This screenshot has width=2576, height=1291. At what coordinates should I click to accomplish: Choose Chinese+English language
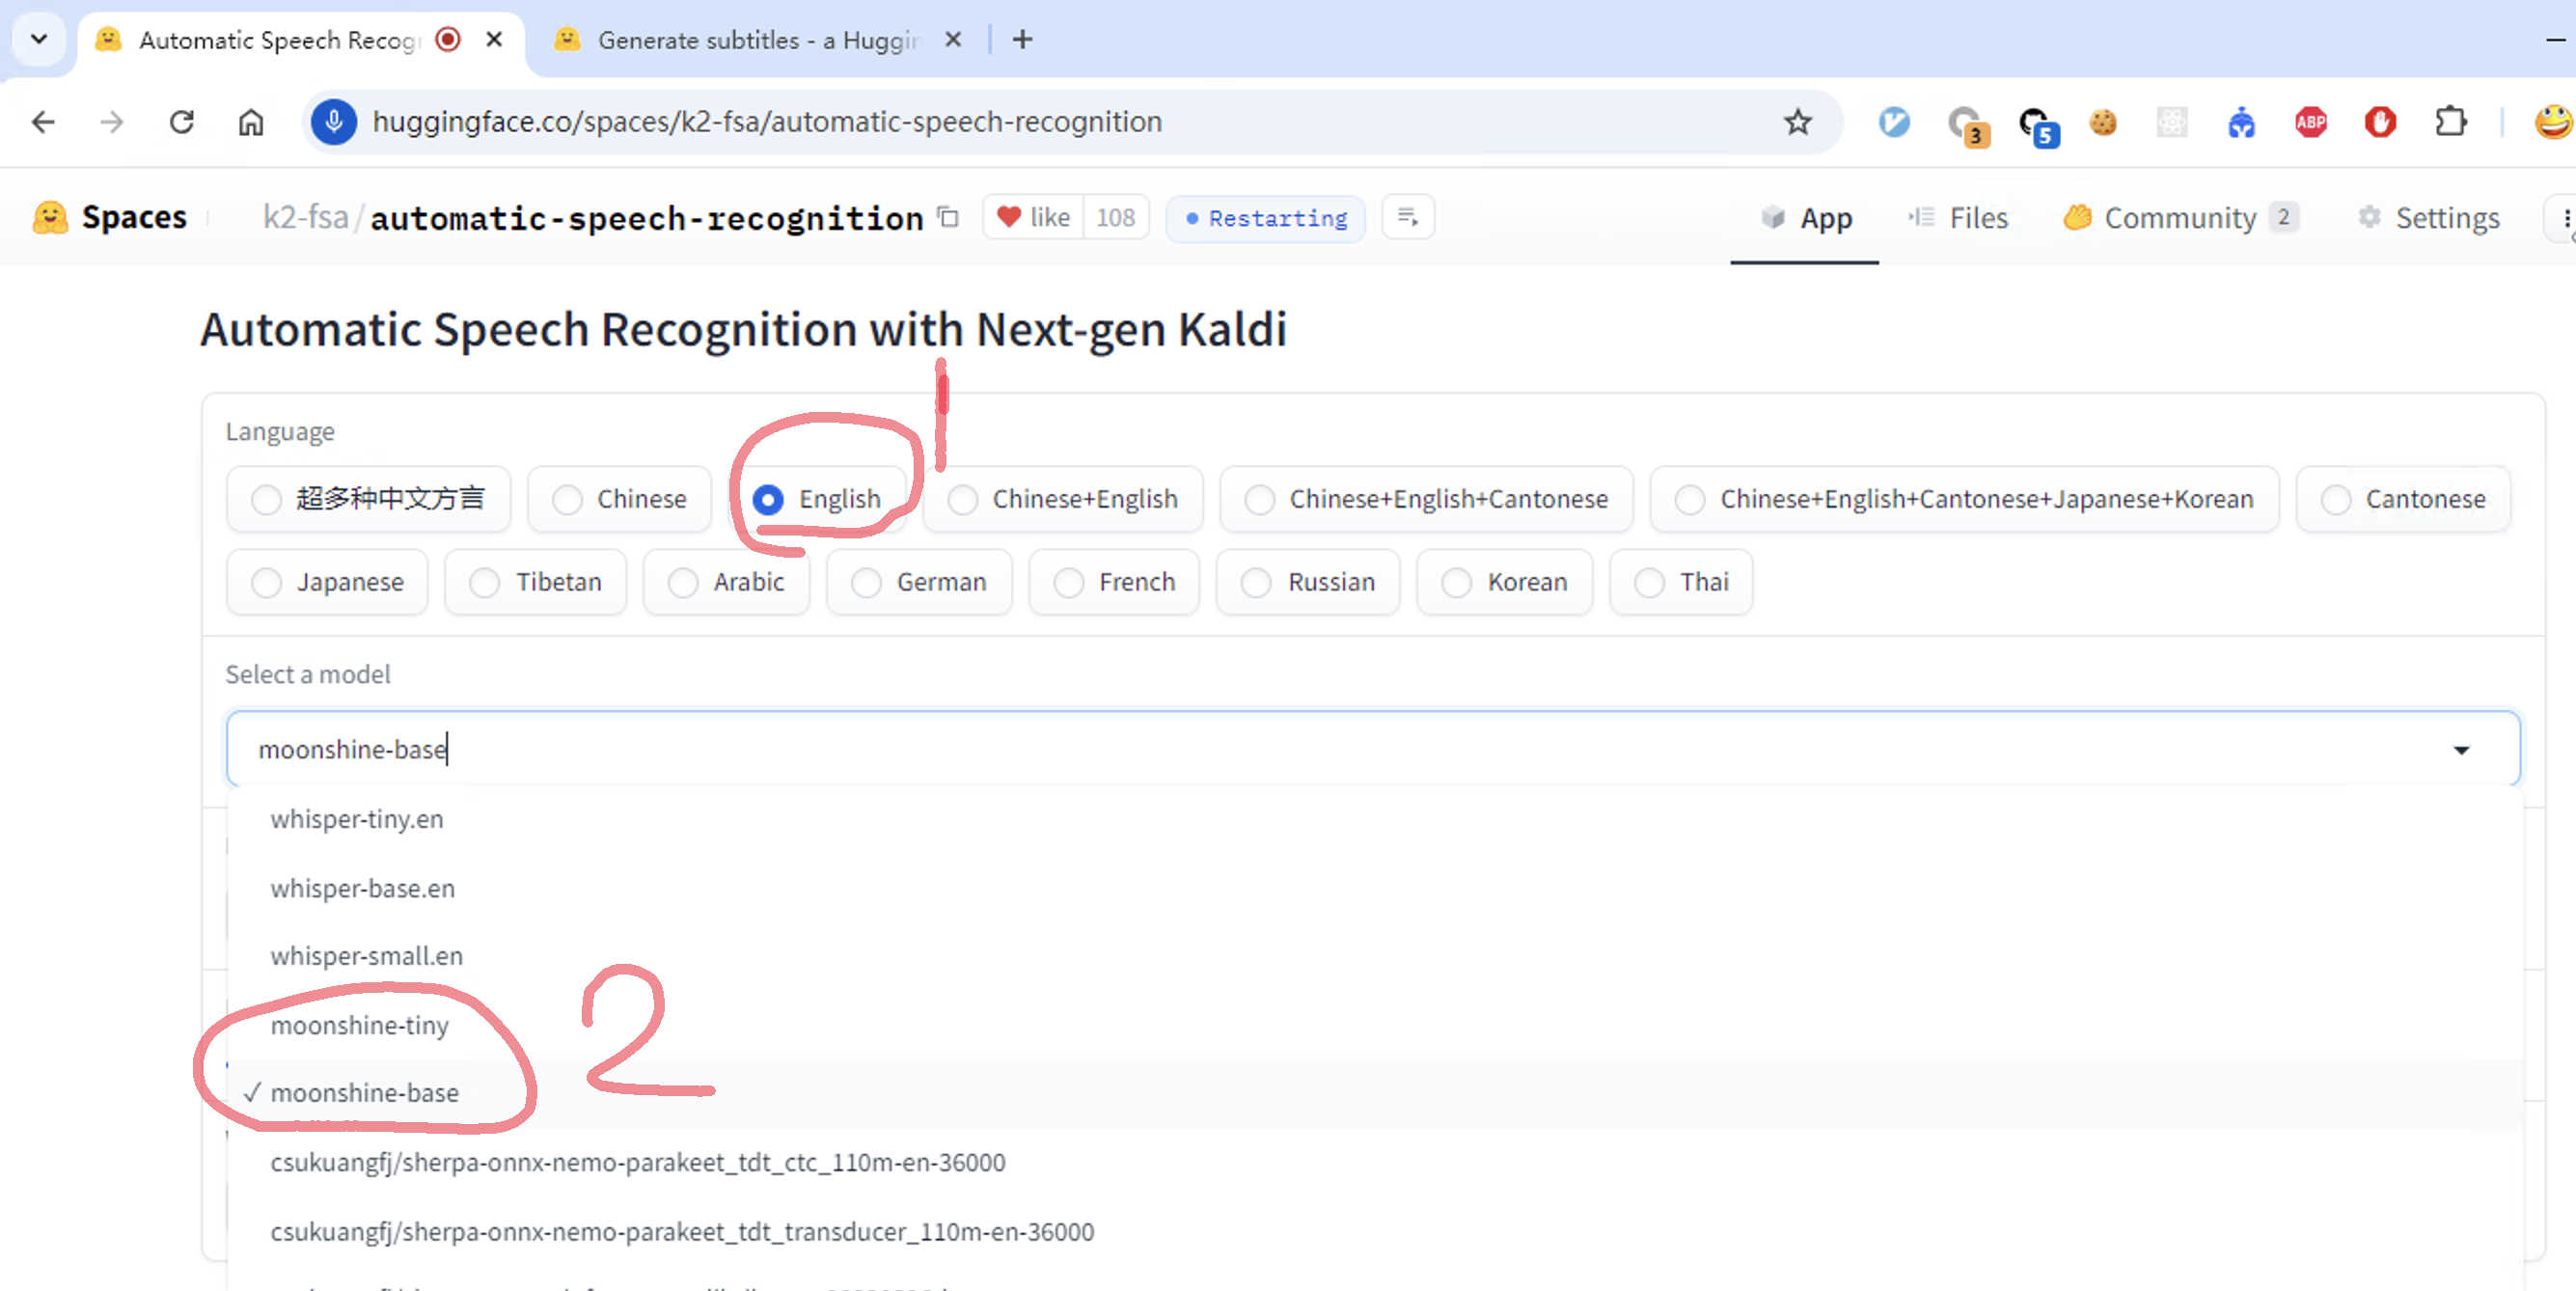click(1063, 499)
